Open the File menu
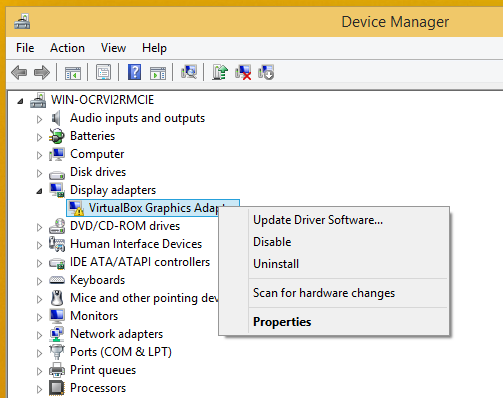 [25, 48]
